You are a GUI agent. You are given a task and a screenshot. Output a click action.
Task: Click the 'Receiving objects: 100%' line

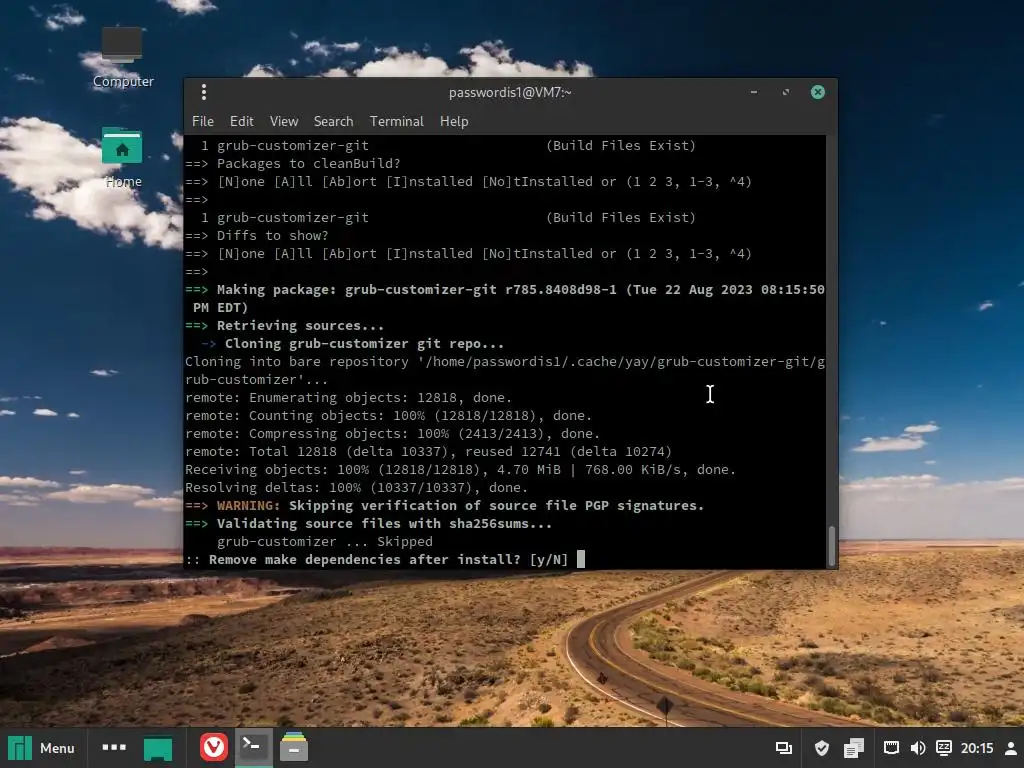pyautogui.click(x=460, y=470)
